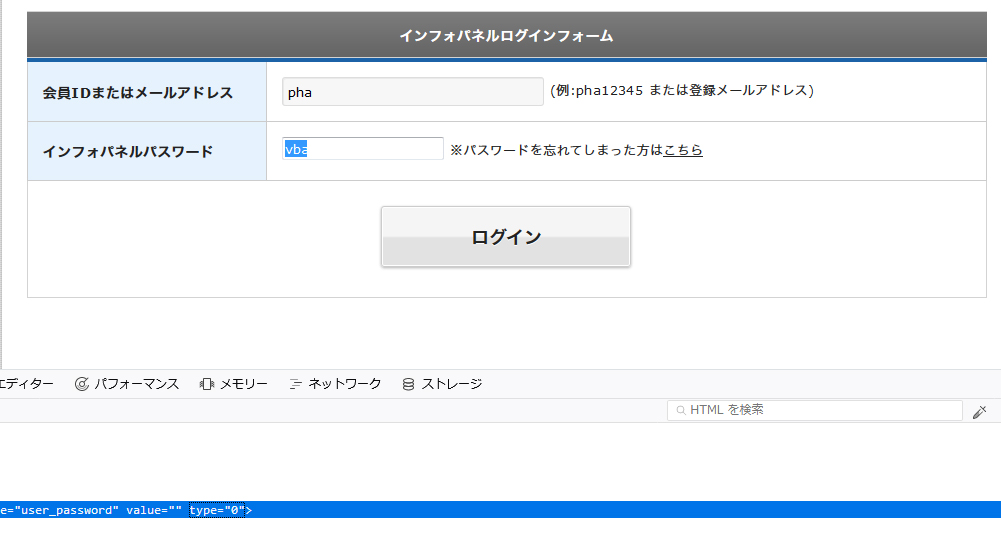This screenshot has height=534, width=1001.
Task: Click the magnifier icon in HTML search
Action: (x=681, y=411)
